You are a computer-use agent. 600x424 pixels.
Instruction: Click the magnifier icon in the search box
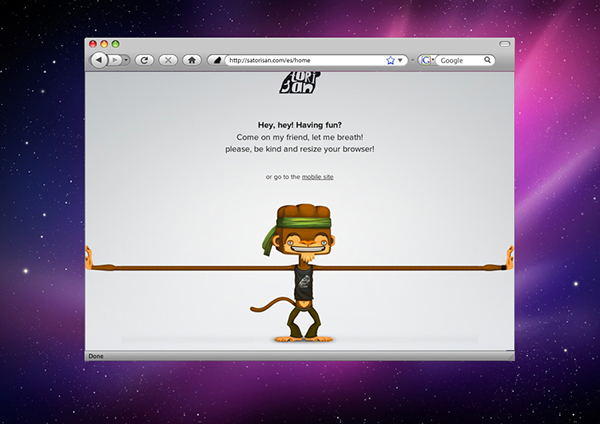[x=487, y=60]
